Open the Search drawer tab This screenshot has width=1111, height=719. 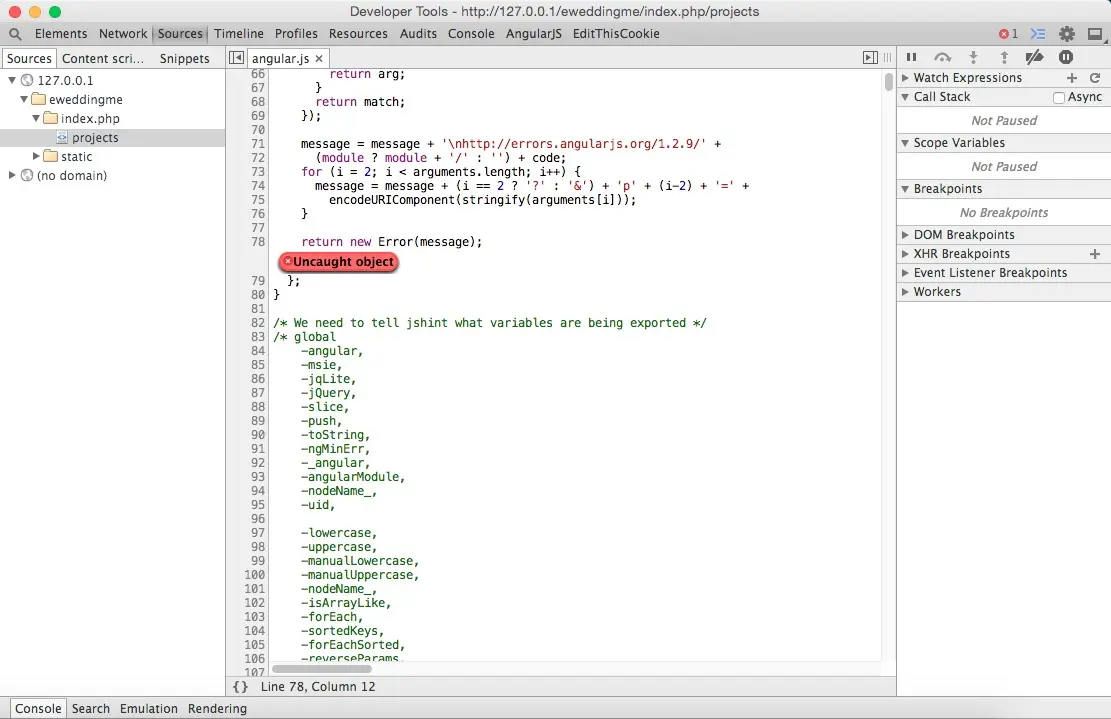91,708
